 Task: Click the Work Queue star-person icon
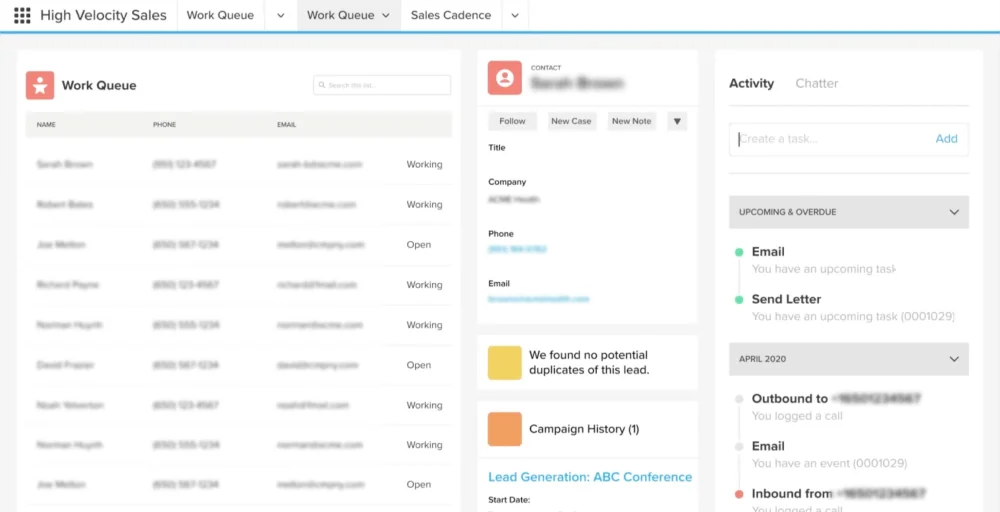40,85
